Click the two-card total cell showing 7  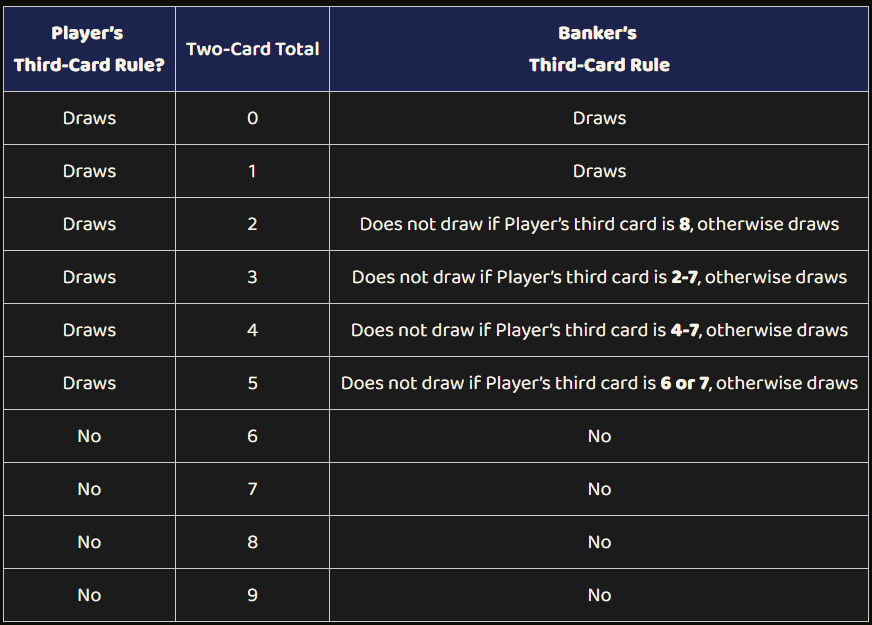[x=252, y=489]
